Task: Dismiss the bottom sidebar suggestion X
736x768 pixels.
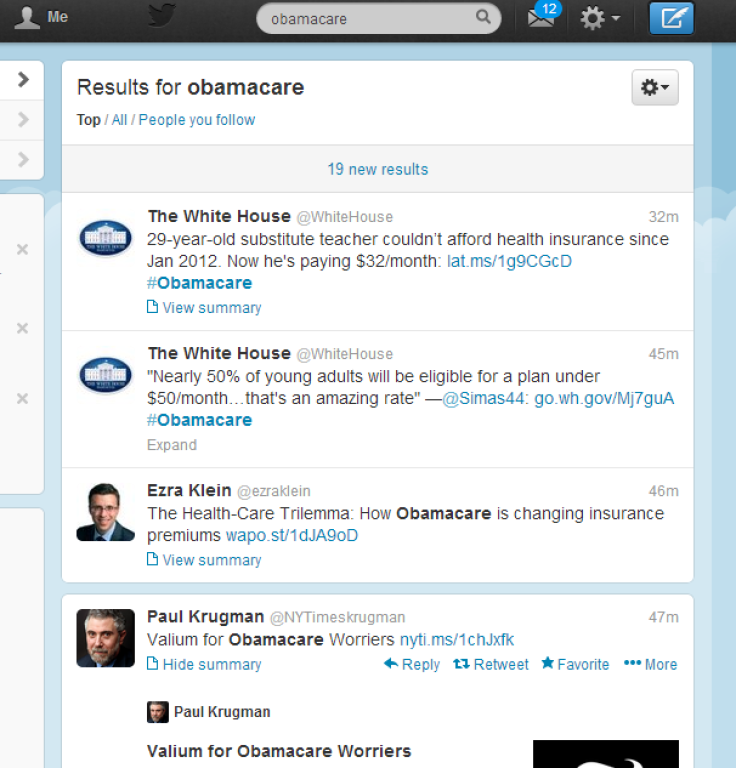Action: click(x=22, y=398)
